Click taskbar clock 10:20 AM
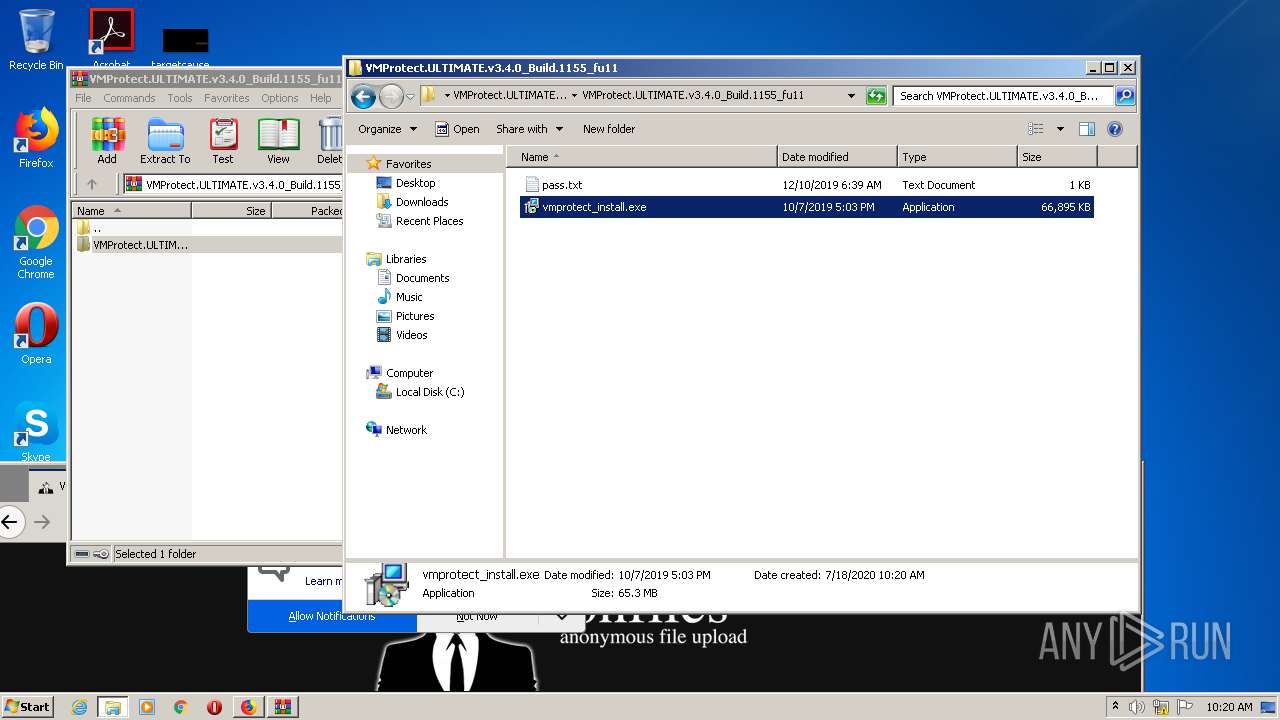 click(x=1229, y=707)
